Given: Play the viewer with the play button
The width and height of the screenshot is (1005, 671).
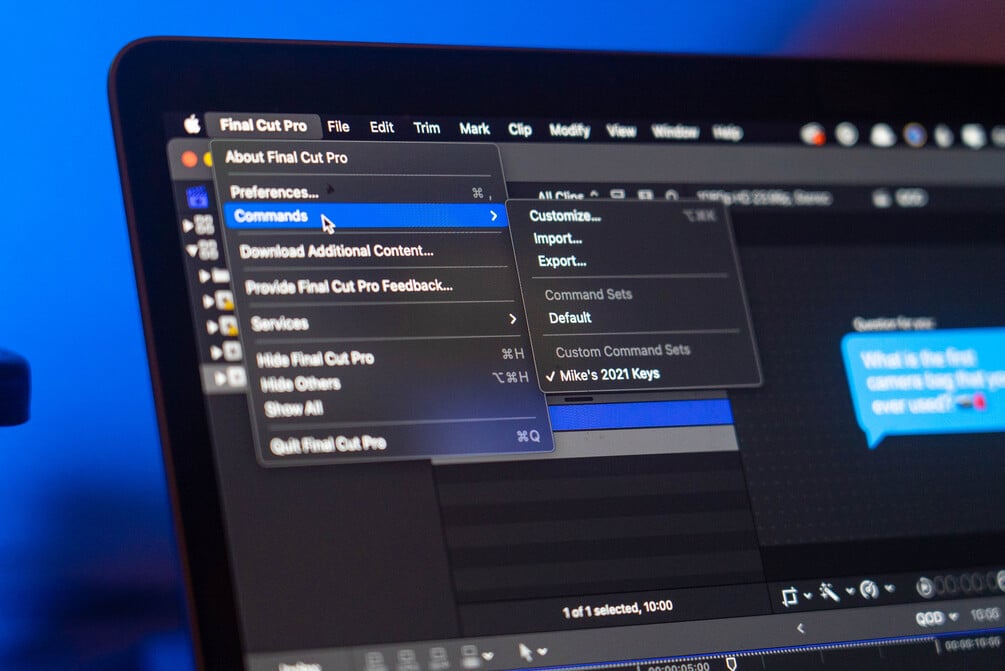Looking at the screenshot, I should coord(924,586).
